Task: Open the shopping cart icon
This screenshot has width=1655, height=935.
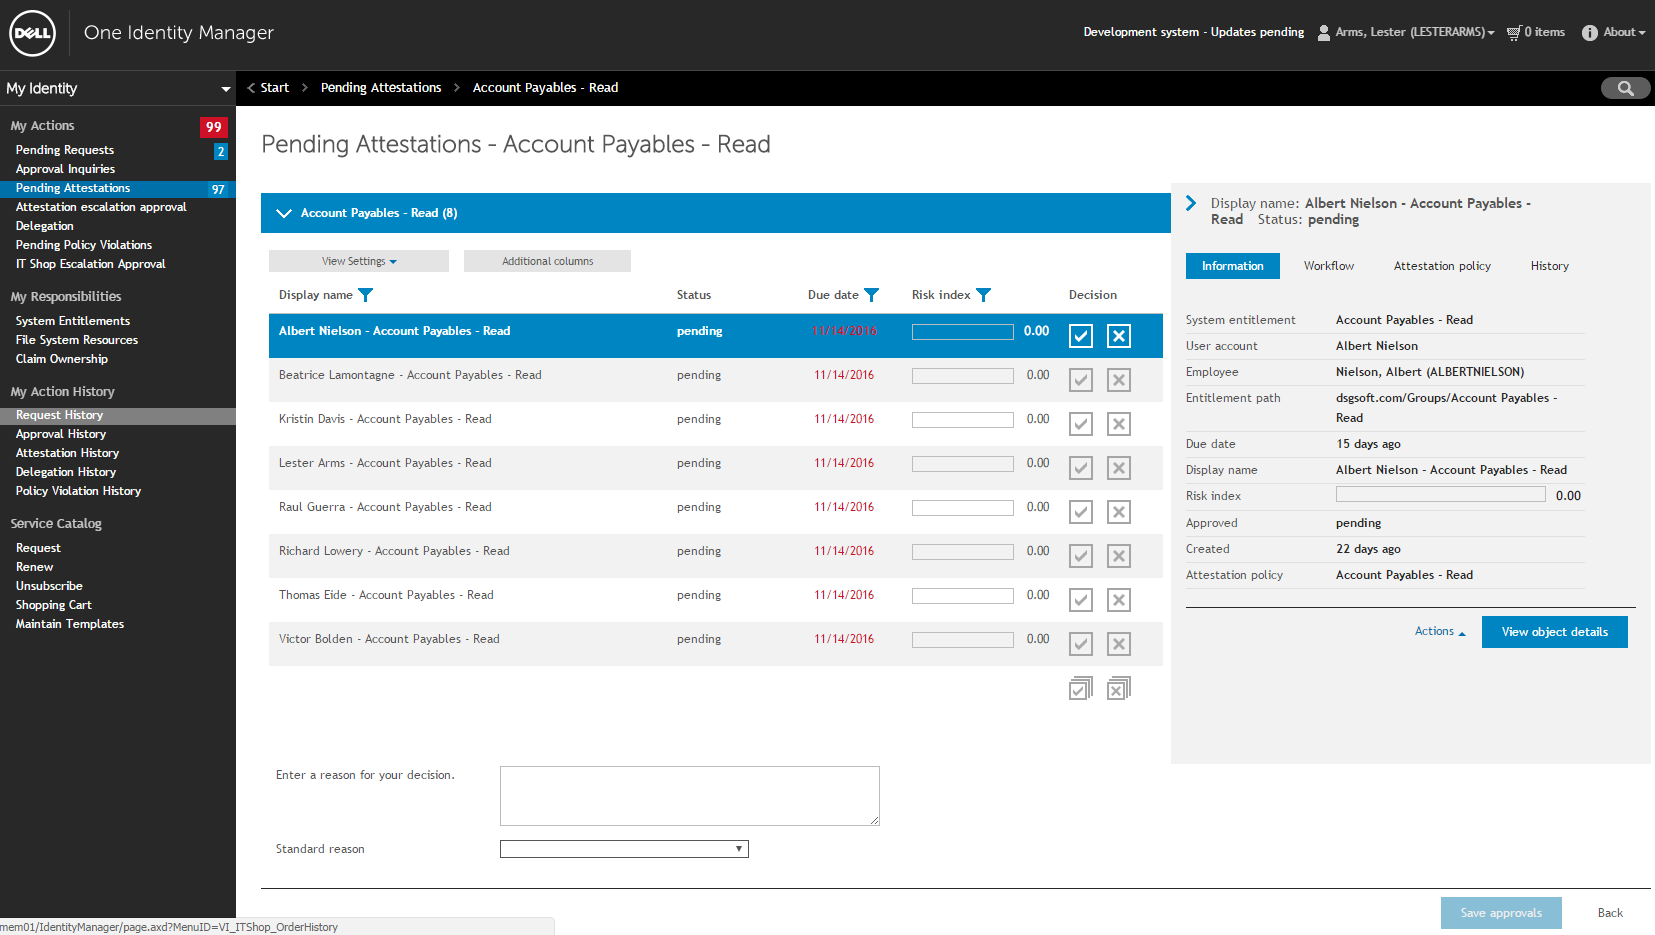Action: [1513, 32]
